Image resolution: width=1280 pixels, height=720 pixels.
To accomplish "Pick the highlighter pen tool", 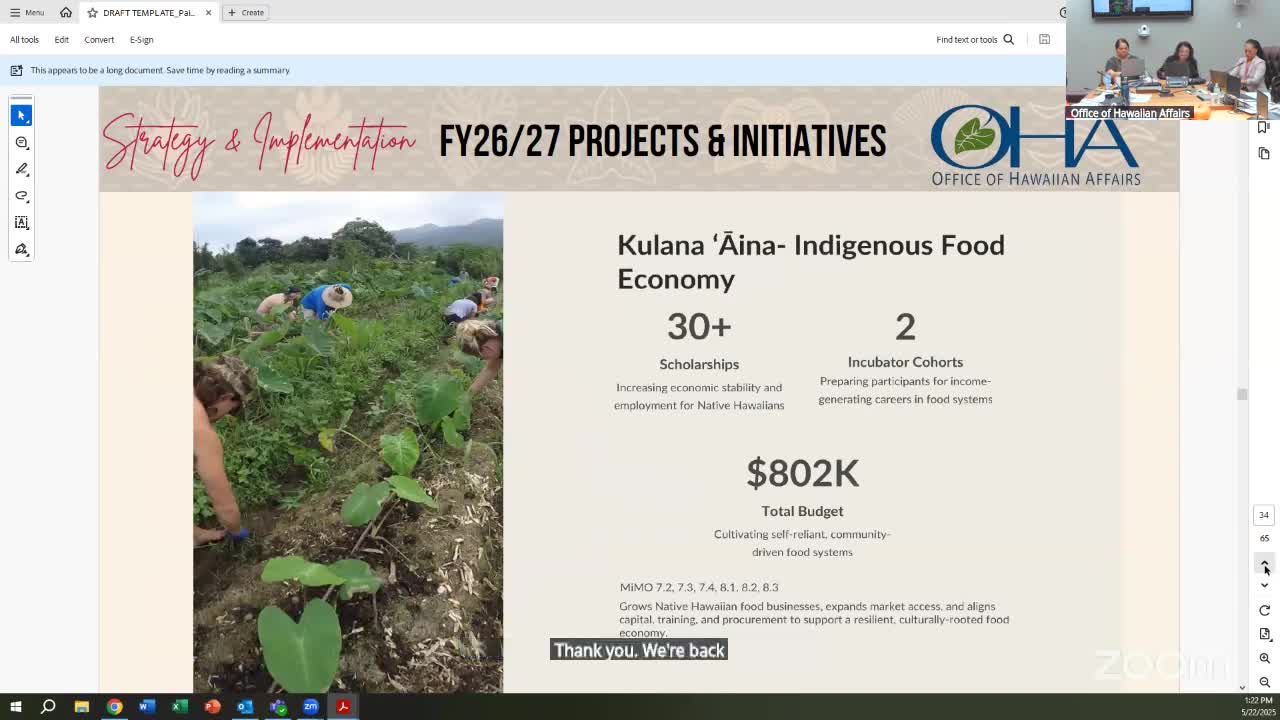I will tap(21, 169).
